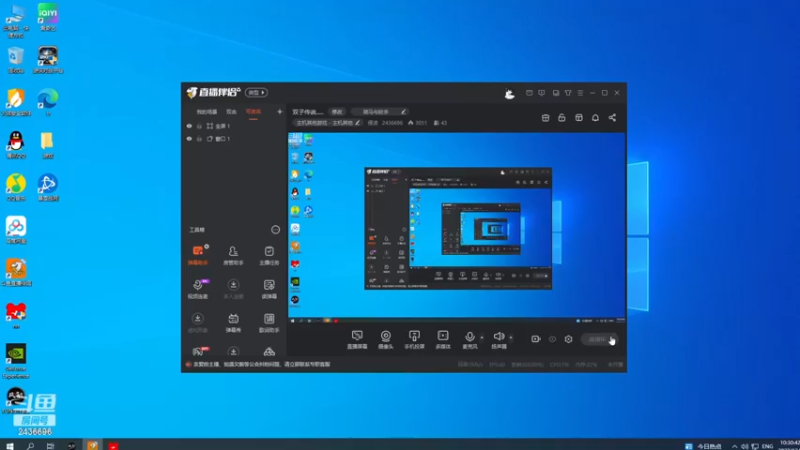Switch to the orange highlighted scene tab
The image size is (800, 450).
coord(253,112)
